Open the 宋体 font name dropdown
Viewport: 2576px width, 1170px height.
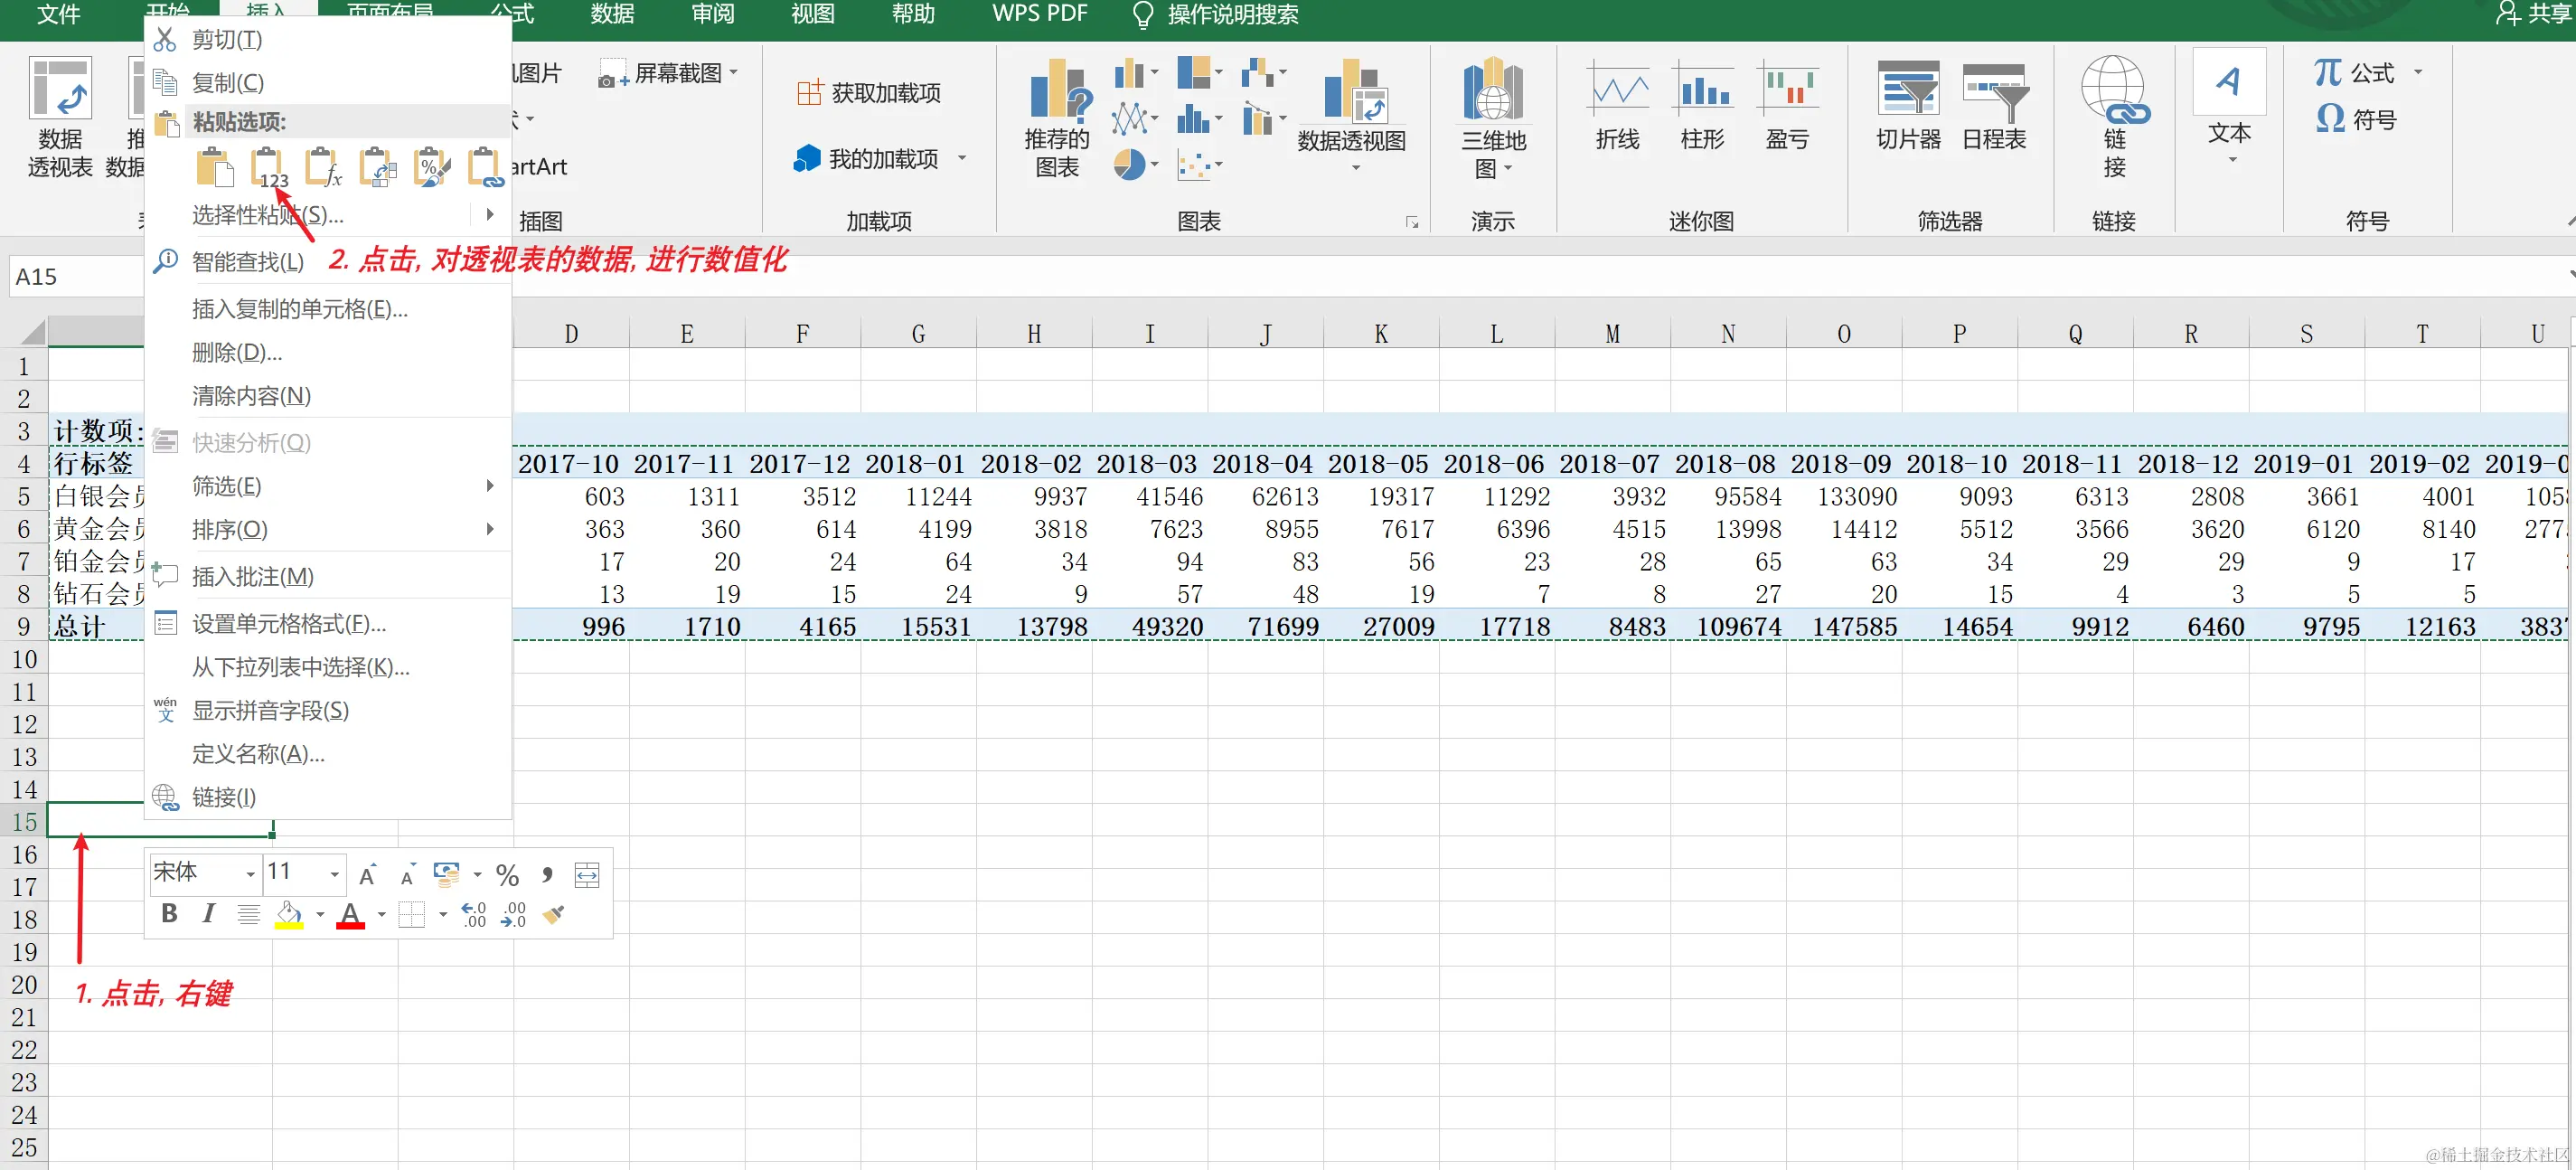pyautogui.click(x=250, y=875)
